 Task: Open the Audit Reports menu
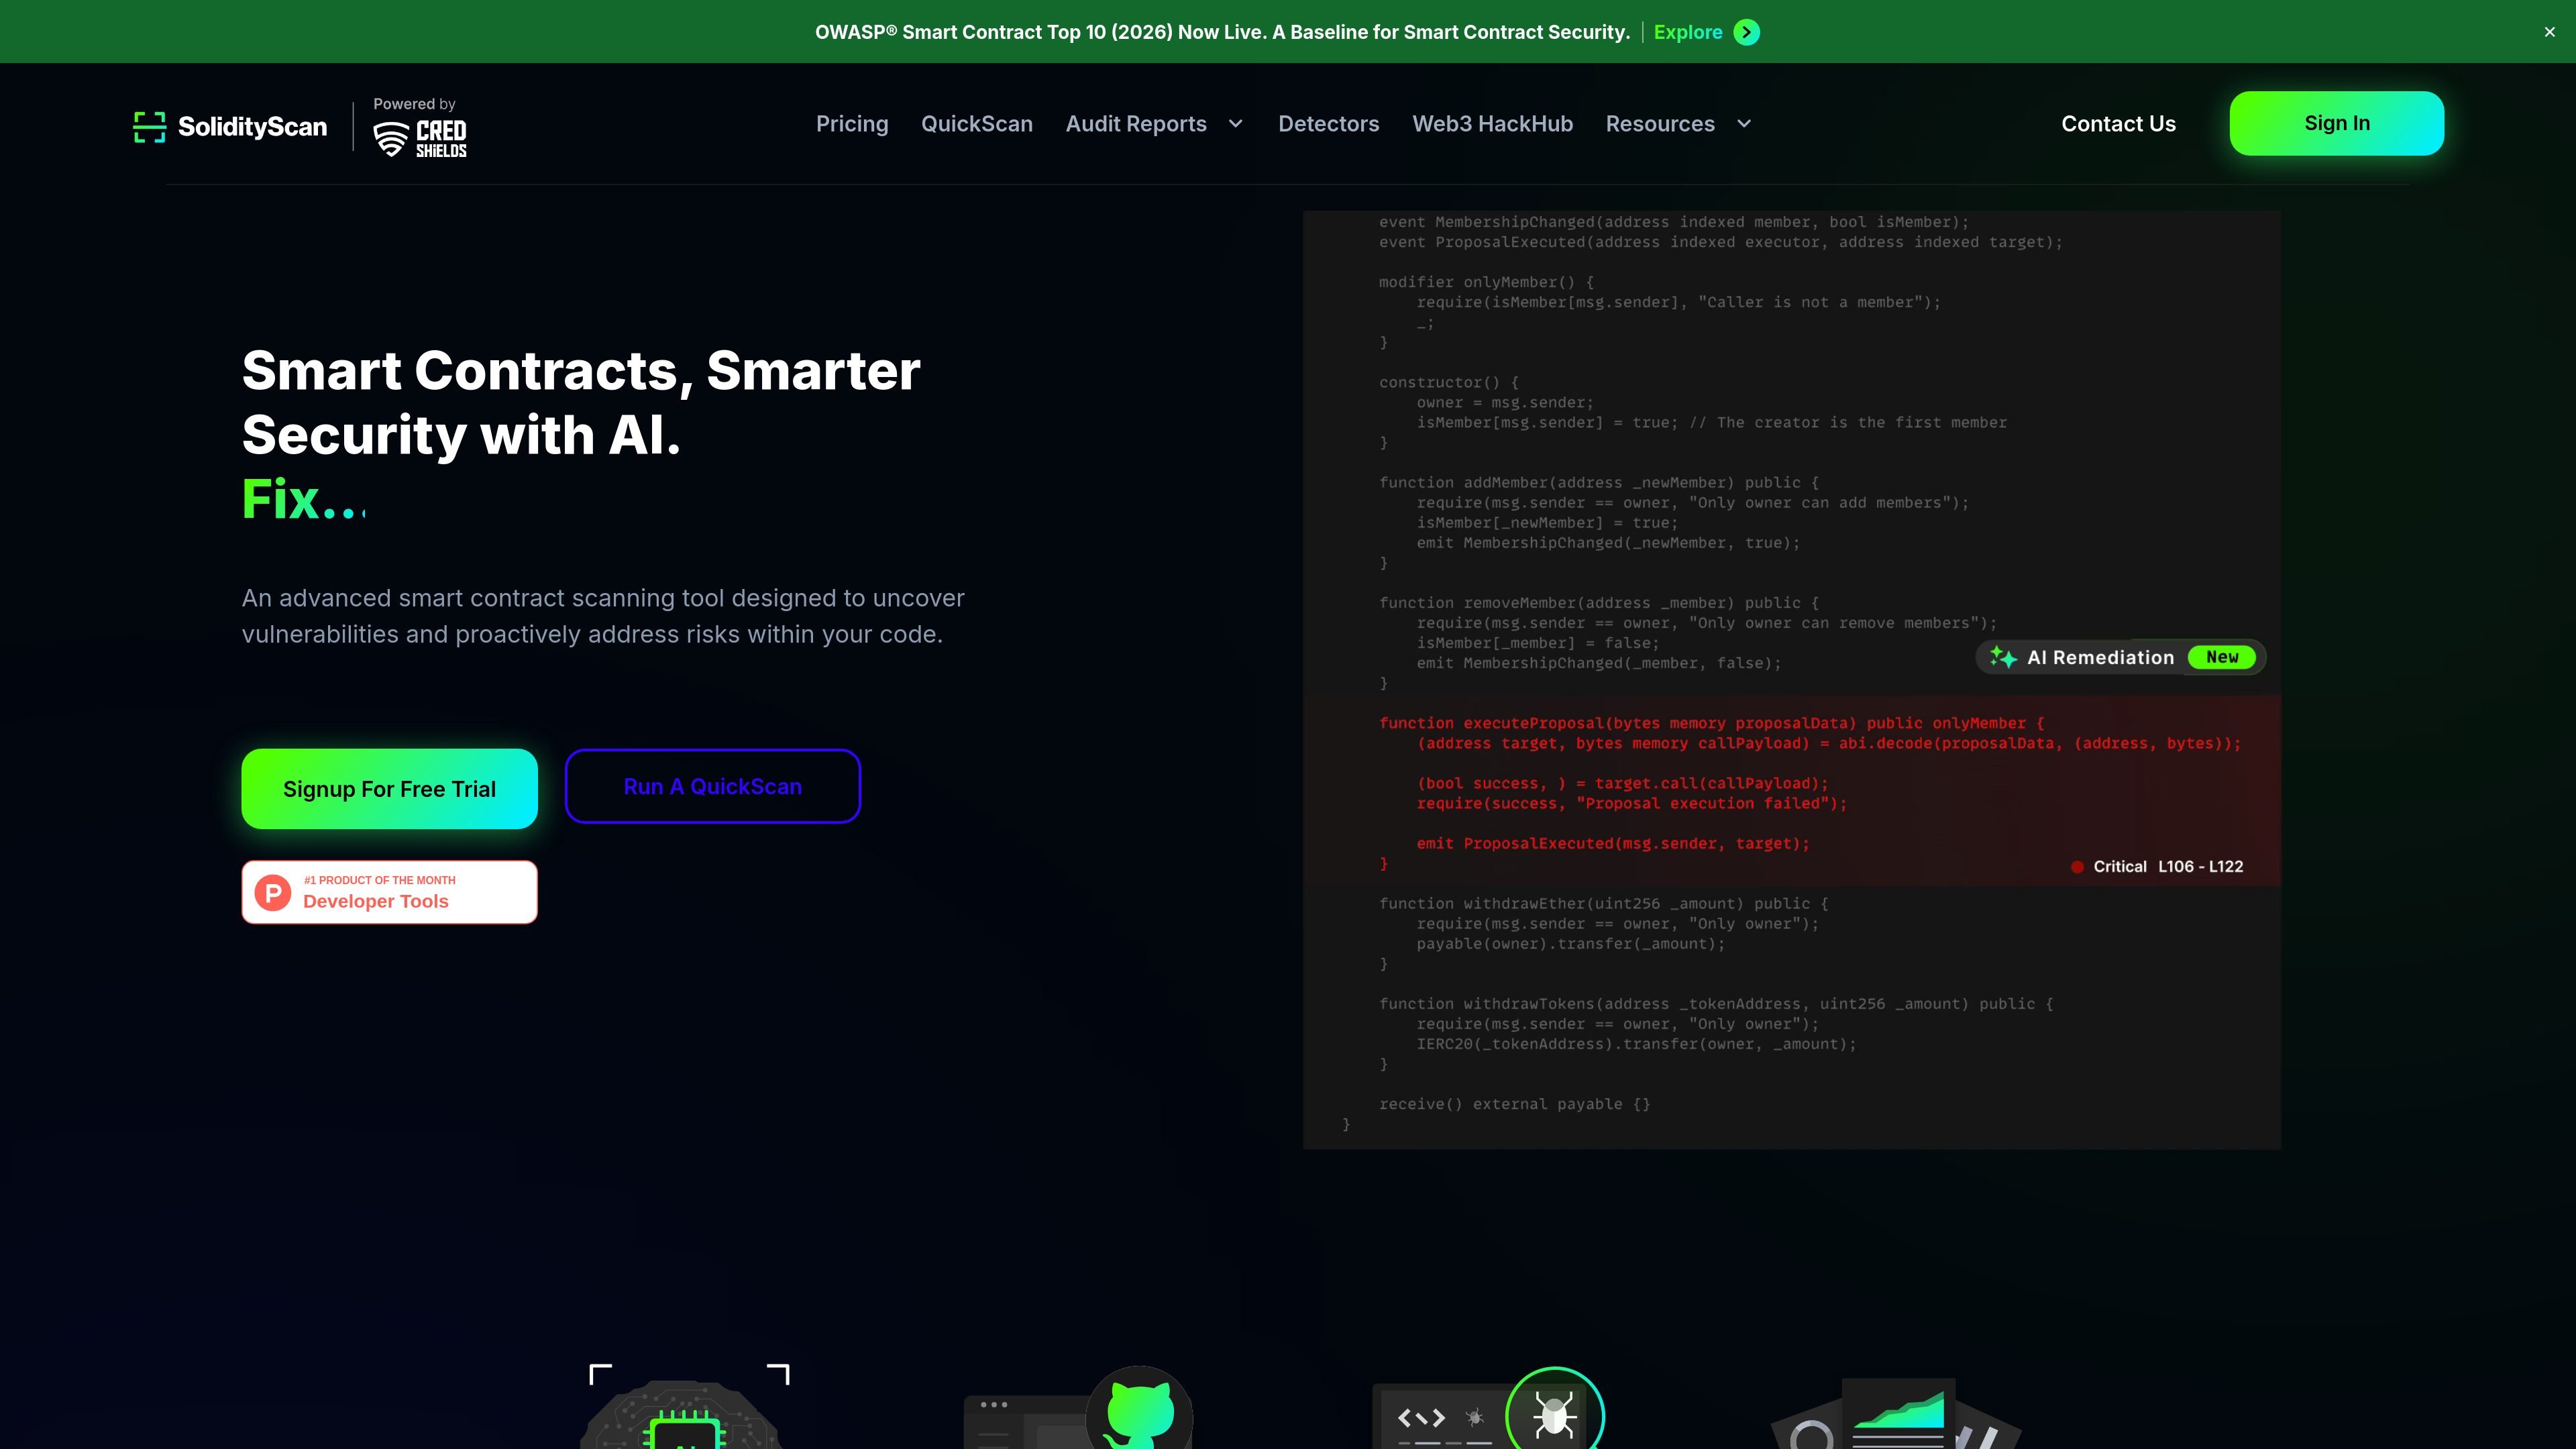[x=1136, y=124]
